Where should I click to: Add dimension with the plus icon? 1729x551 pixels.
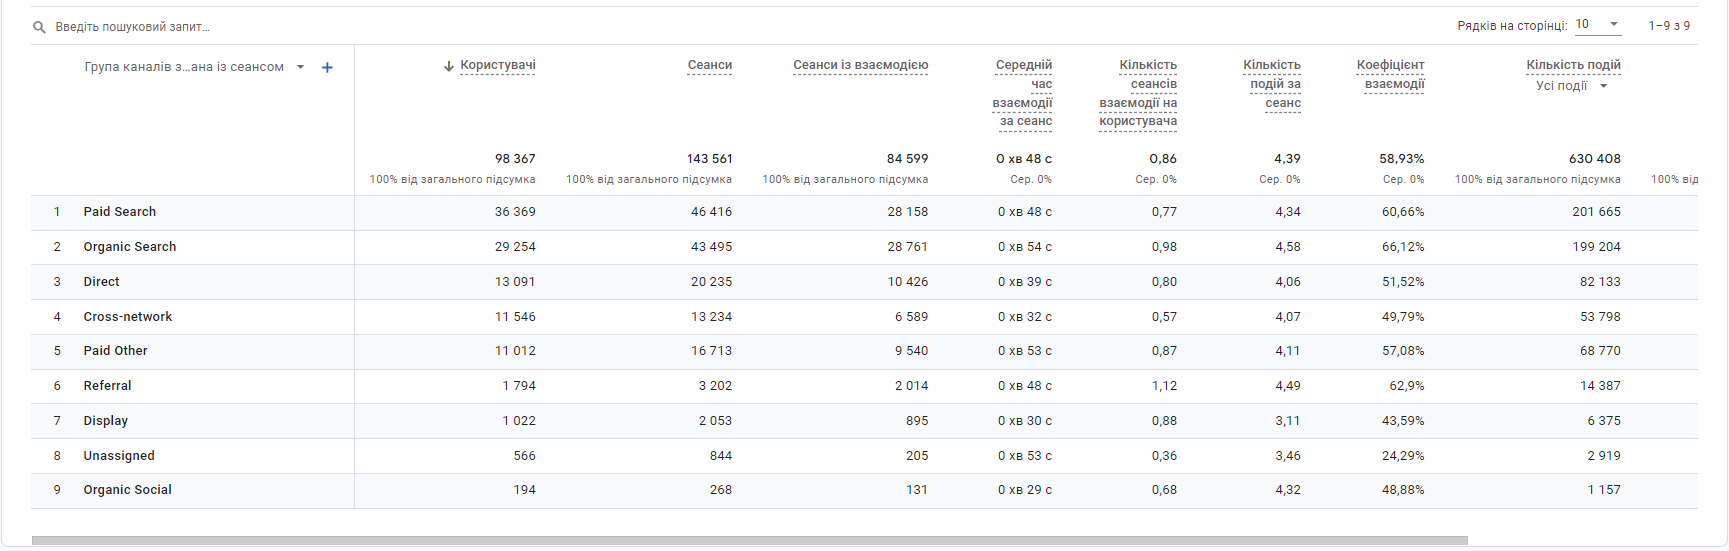(327, 67)
